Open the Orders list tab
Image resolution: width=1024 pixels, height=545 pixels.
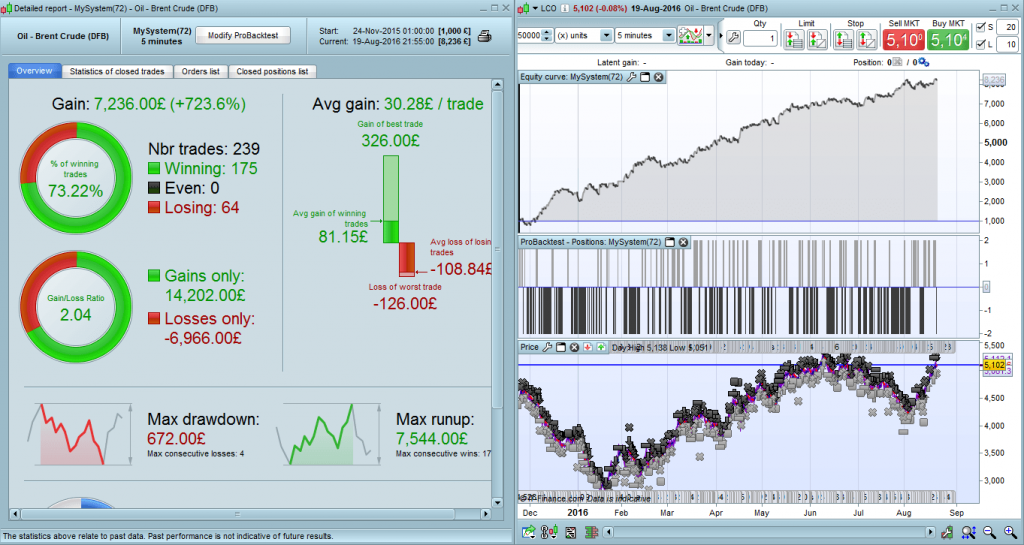200,71
